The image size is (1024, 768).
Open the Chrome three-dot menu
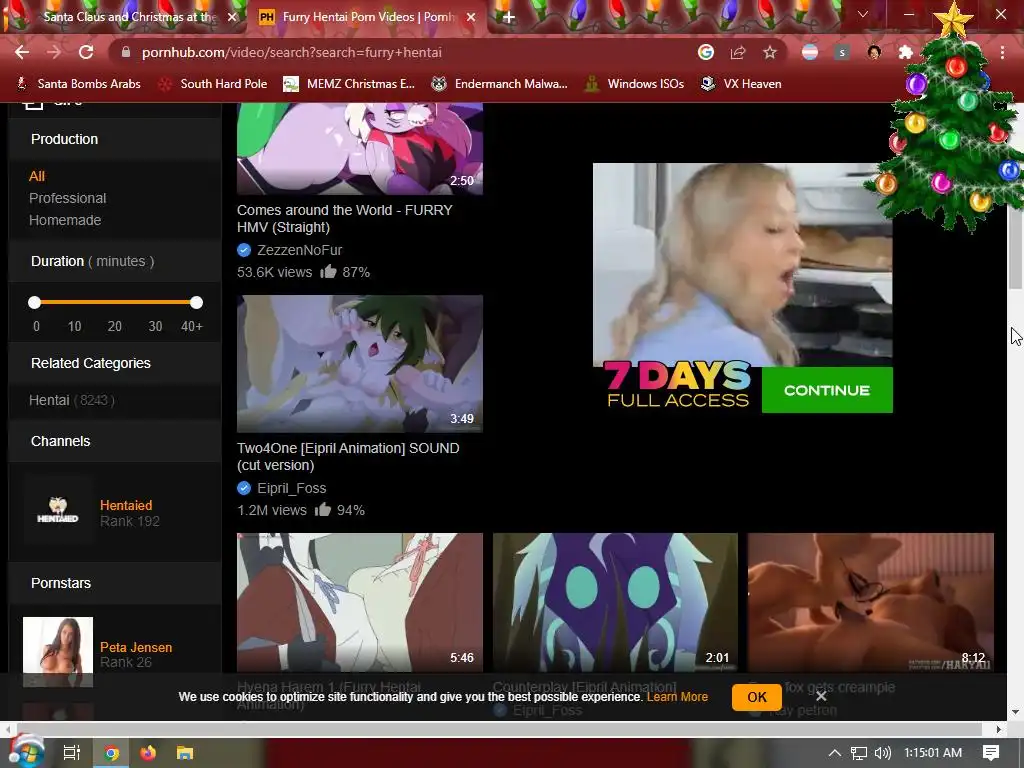[x=1002, y=52]
